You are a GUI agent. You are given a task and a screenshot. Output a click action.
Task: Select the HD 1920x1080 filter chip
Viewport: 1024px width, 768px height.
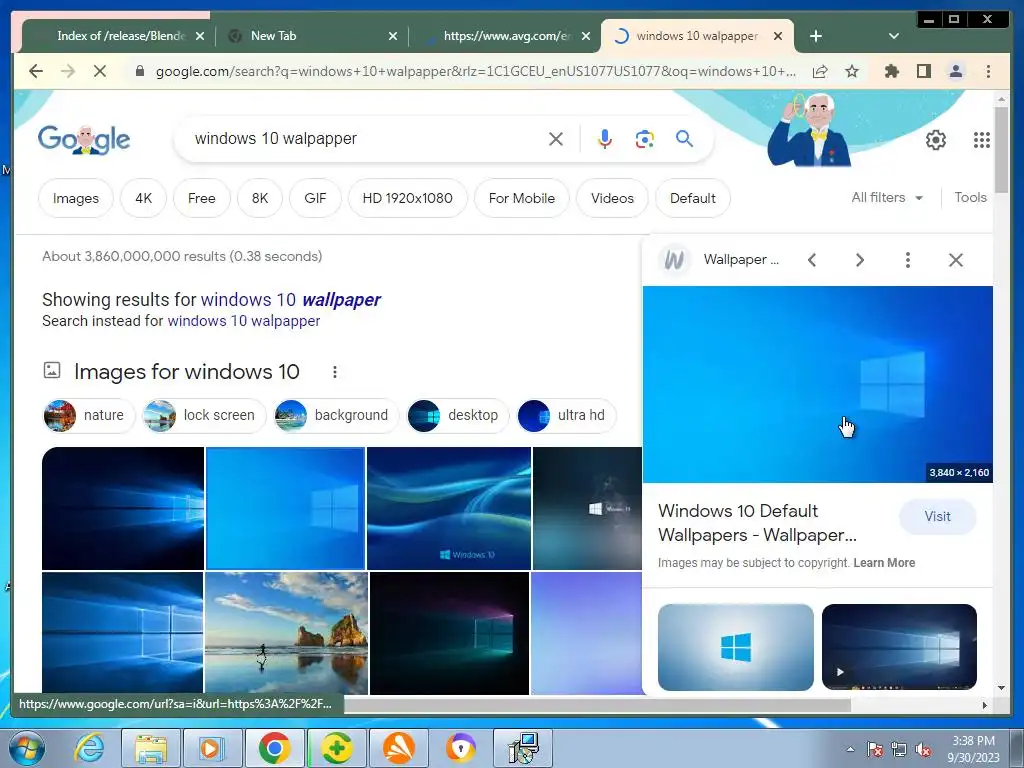[408, 198]
